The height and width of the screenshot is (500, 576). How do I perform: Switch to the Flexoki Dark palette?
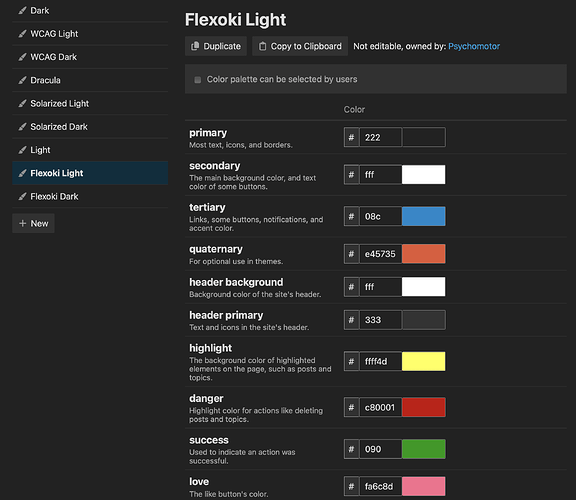tap(90, 197)
